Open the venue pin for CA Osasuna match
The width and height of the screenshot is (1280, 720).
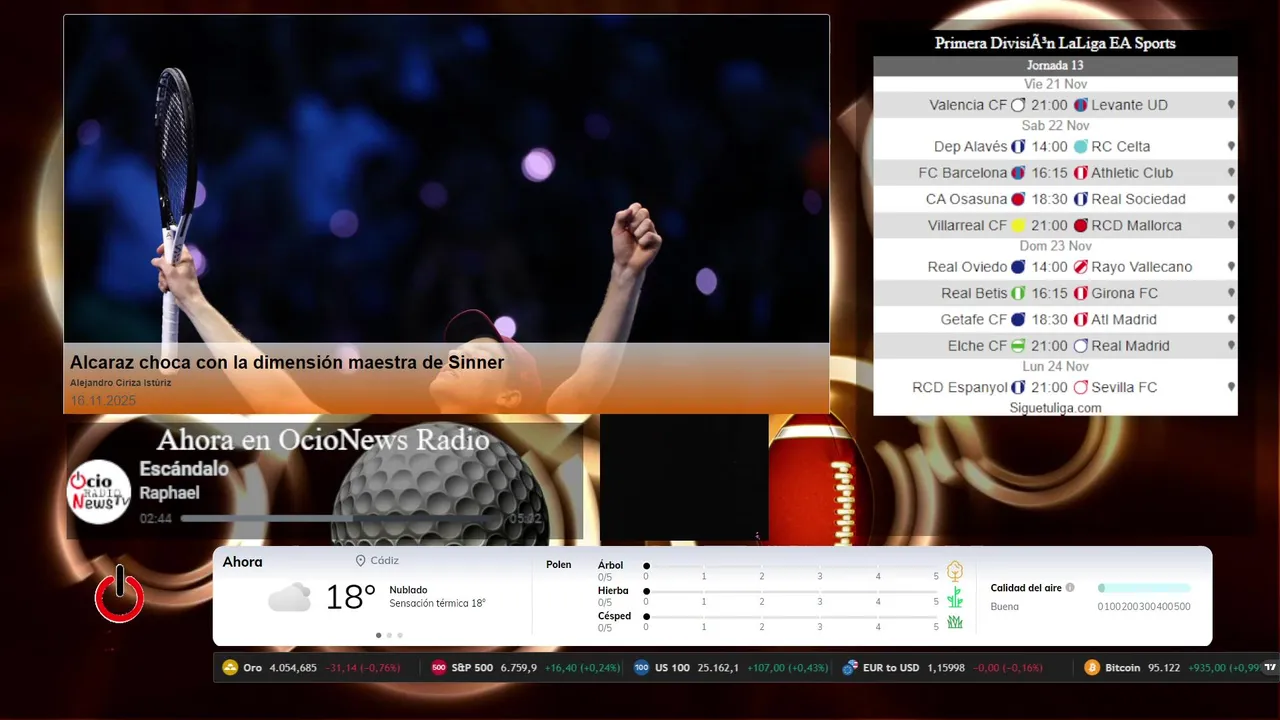tap(1231, 199)
